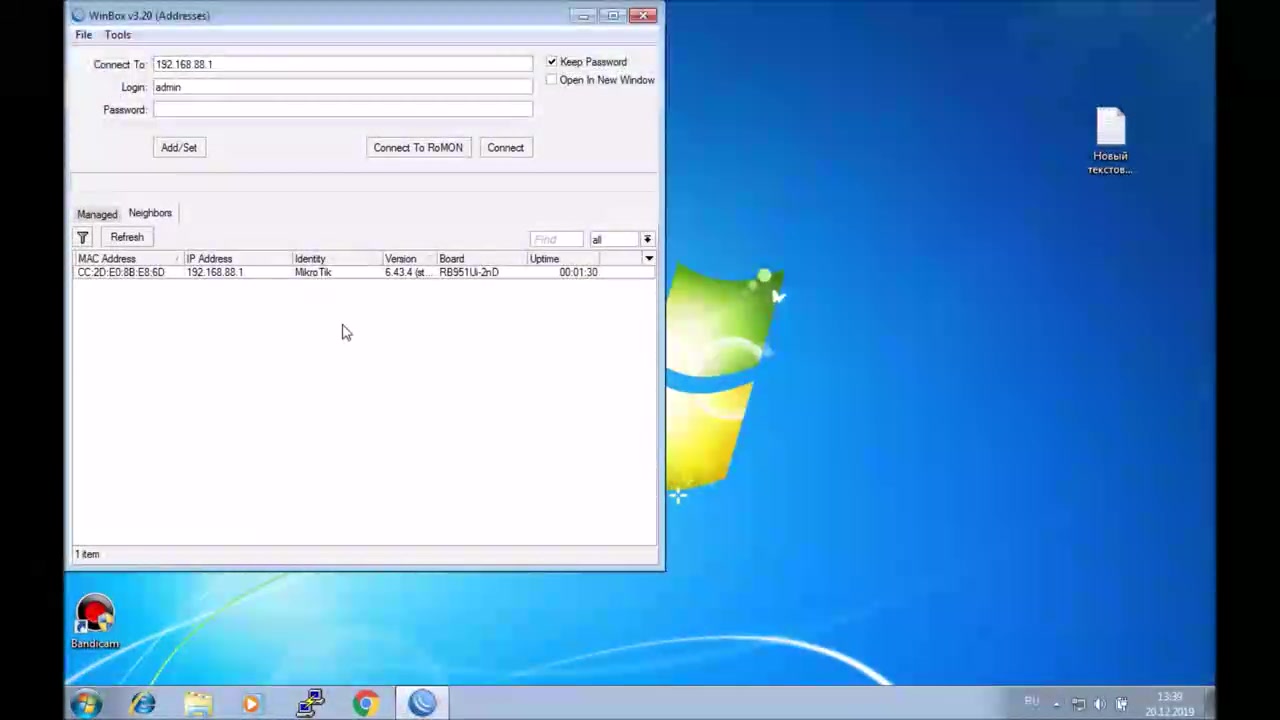Open the Windows Start menu orb

pos(87,704)
